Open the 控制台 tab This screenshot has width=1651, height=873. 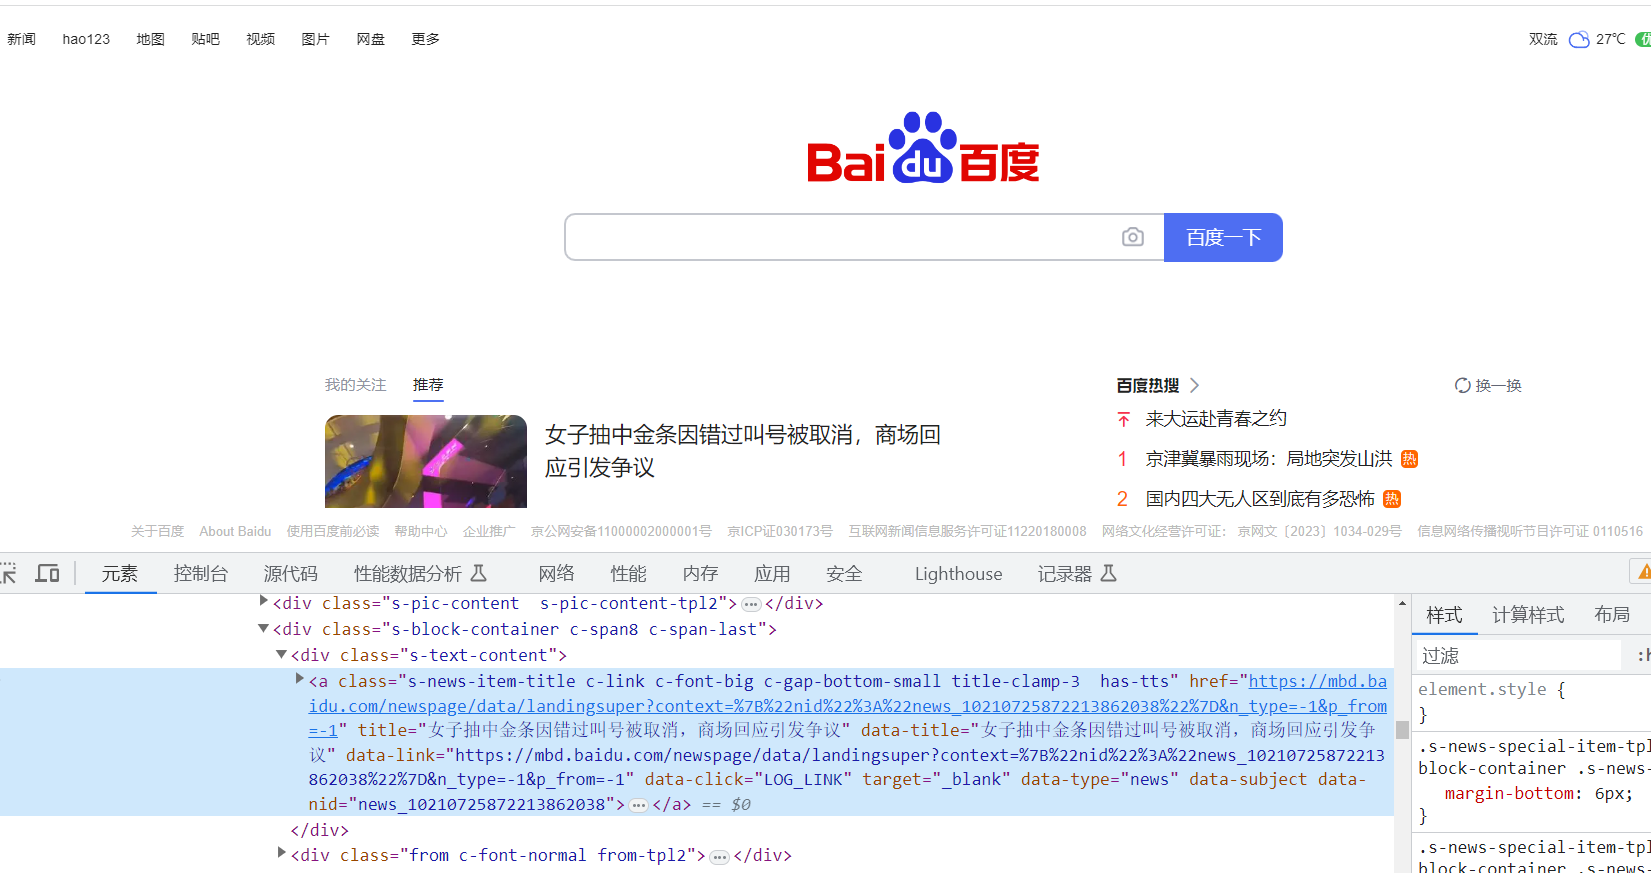201,574
